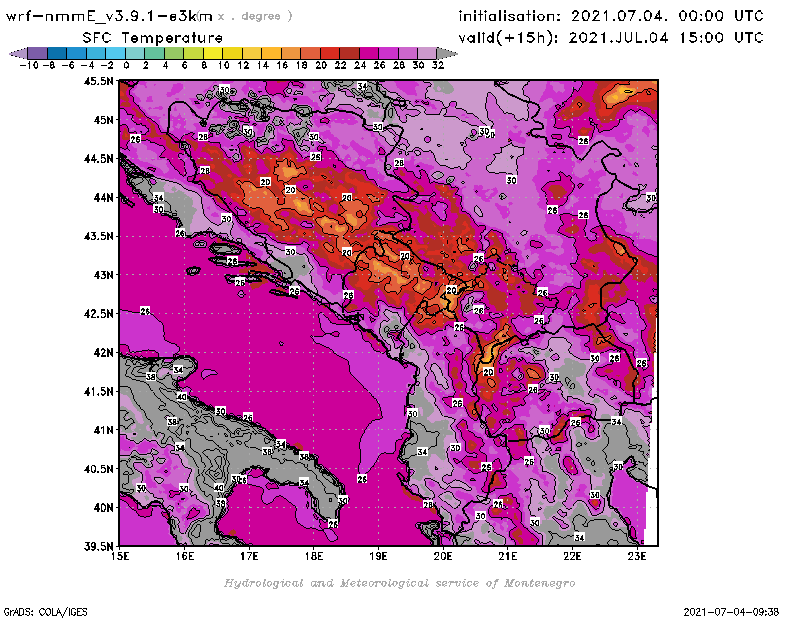Click the 'Hydrological and Meteorological service of Montenegro' caption
Image resolution: width=800 pixels, height=618 pixels.
[x=399, y=583]
